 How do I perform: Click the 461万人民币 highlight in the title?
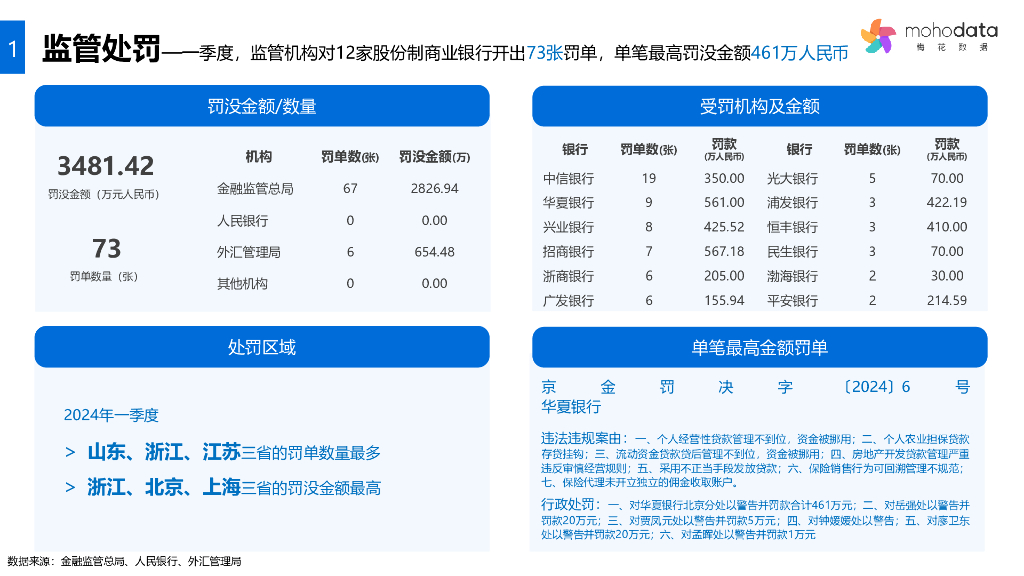tap(800, 53)
